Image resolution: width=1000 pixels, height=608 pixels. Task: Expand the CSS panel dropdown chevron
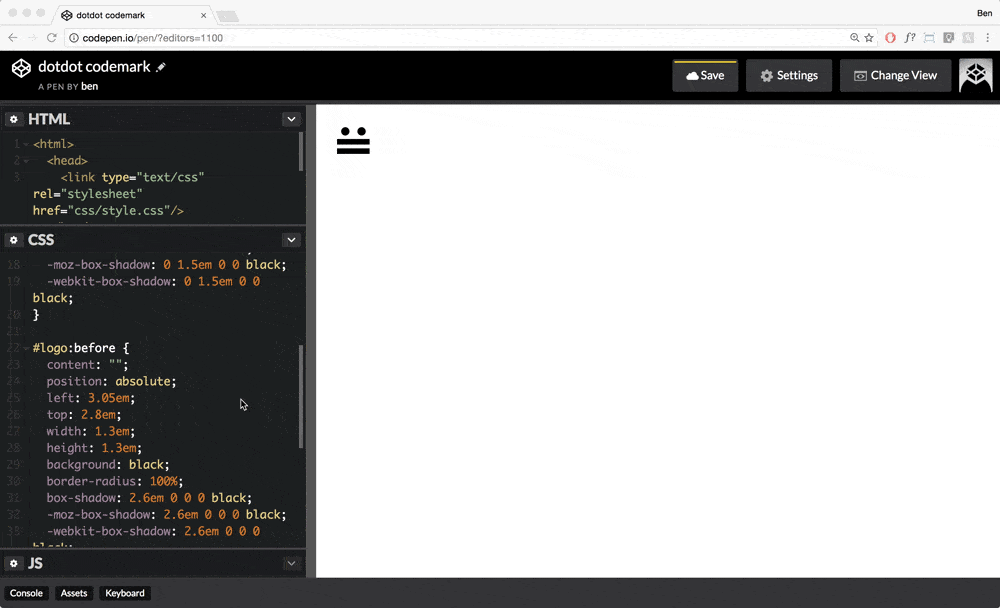291,240
